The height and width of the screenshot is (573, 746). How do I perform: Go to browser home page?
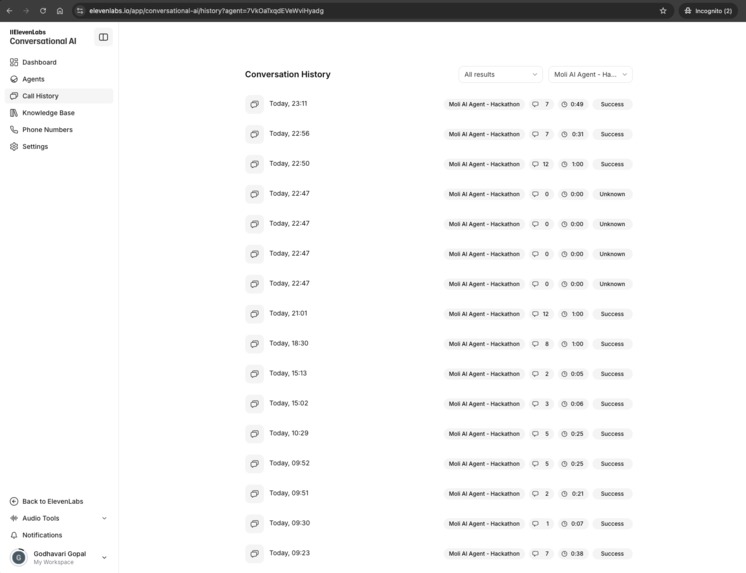[x=60, y=10]
